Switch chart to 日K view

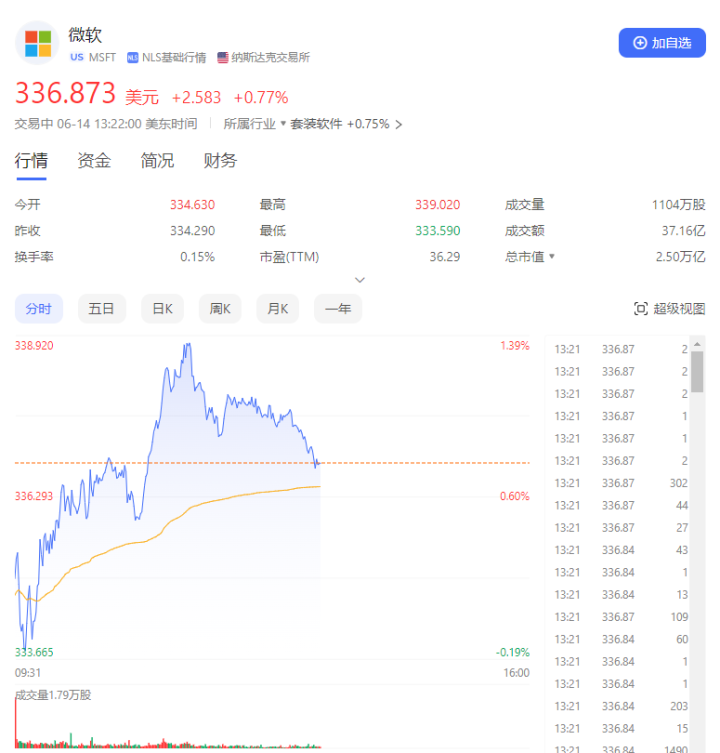pyautogui.click(x=162, y=309)
